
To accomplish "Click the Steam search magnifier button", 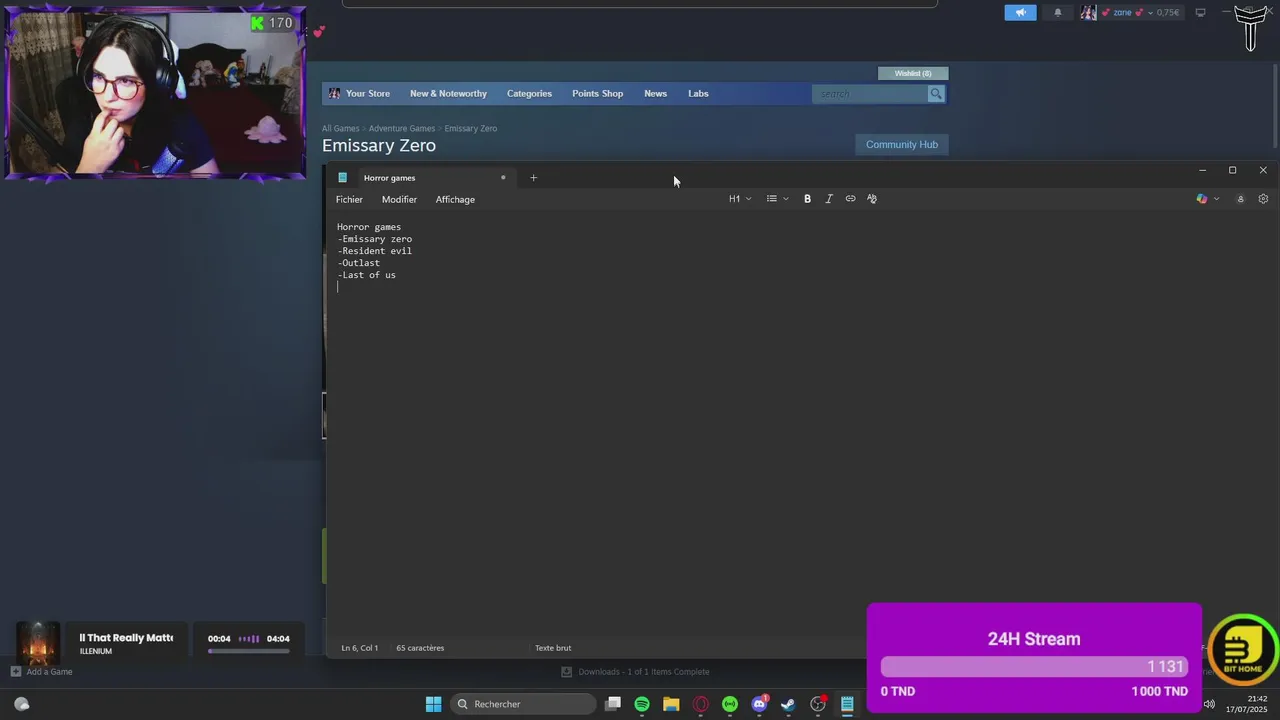I will 936,94.
